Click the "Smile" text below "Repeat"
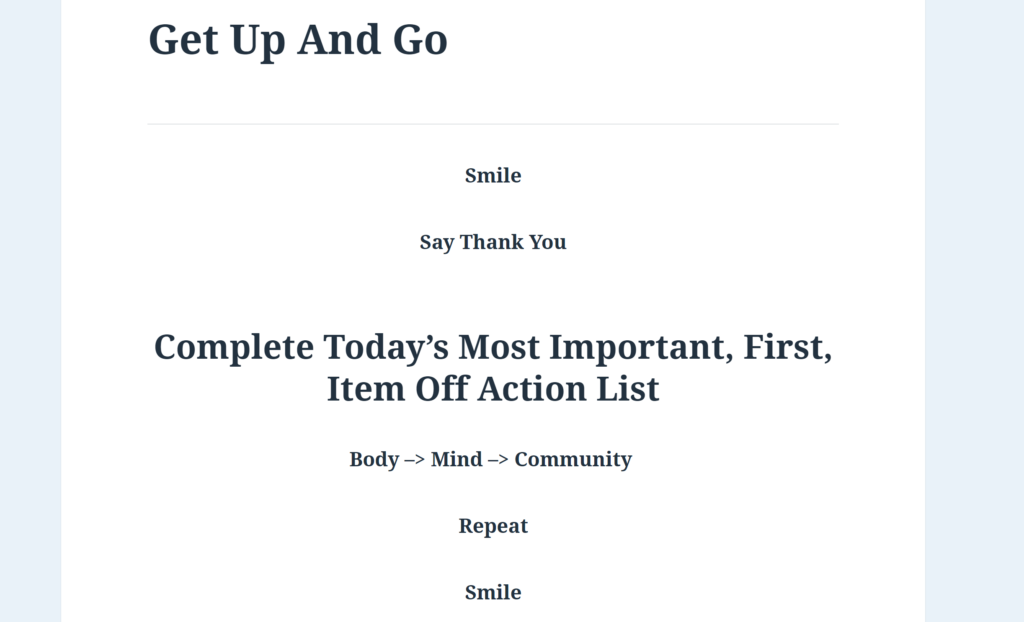The height and width of the screenshot is (622, 1024). click(x=493, y=593)
